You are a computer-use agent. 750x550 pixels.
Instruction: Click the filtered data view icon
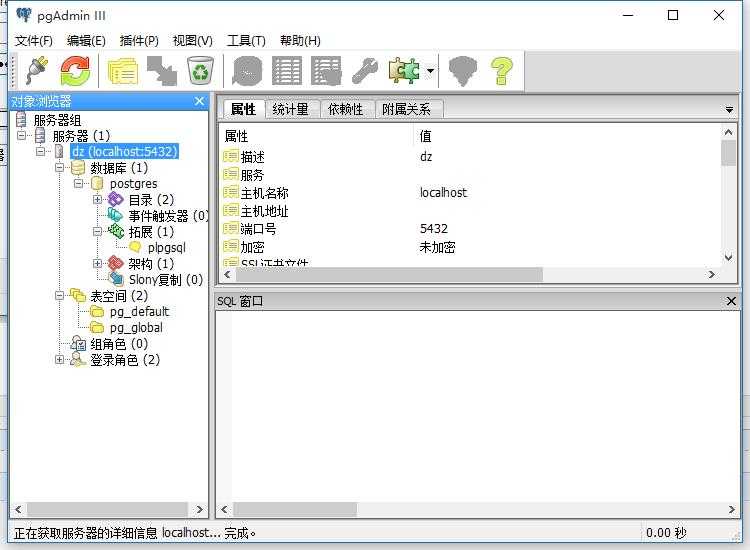[326, 71]
